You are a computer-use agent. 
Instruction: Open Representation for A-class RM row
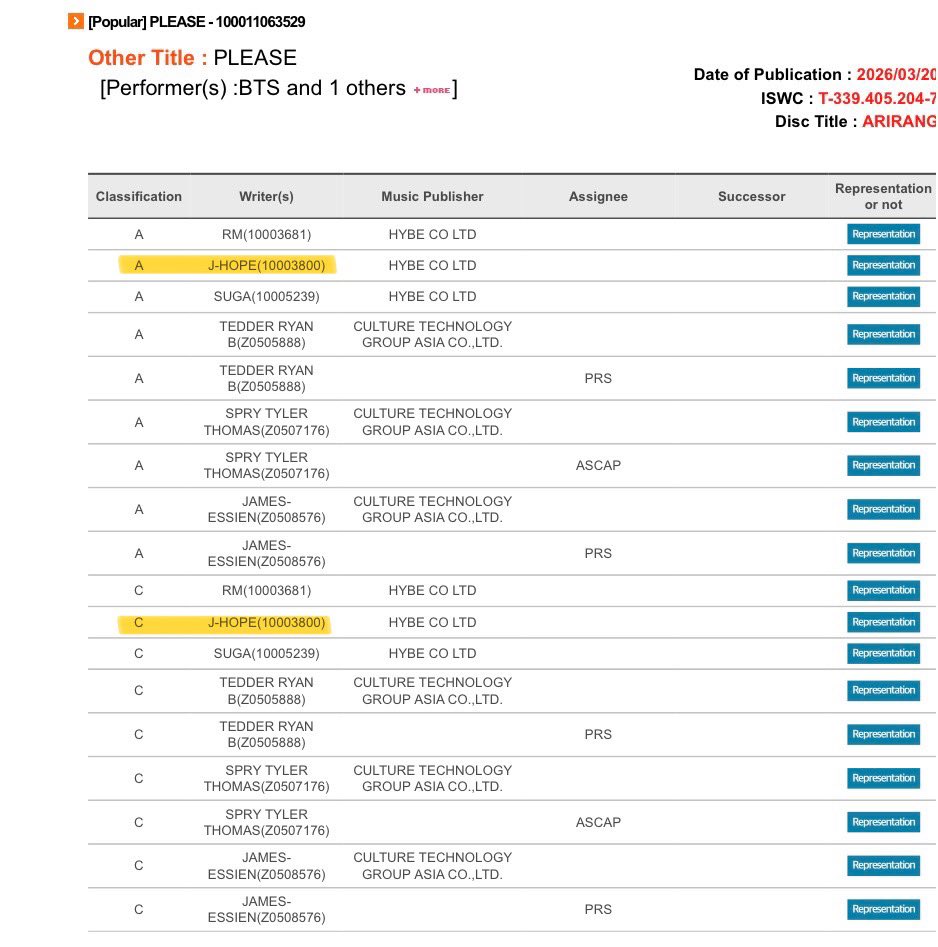click(x=883, y=234)
